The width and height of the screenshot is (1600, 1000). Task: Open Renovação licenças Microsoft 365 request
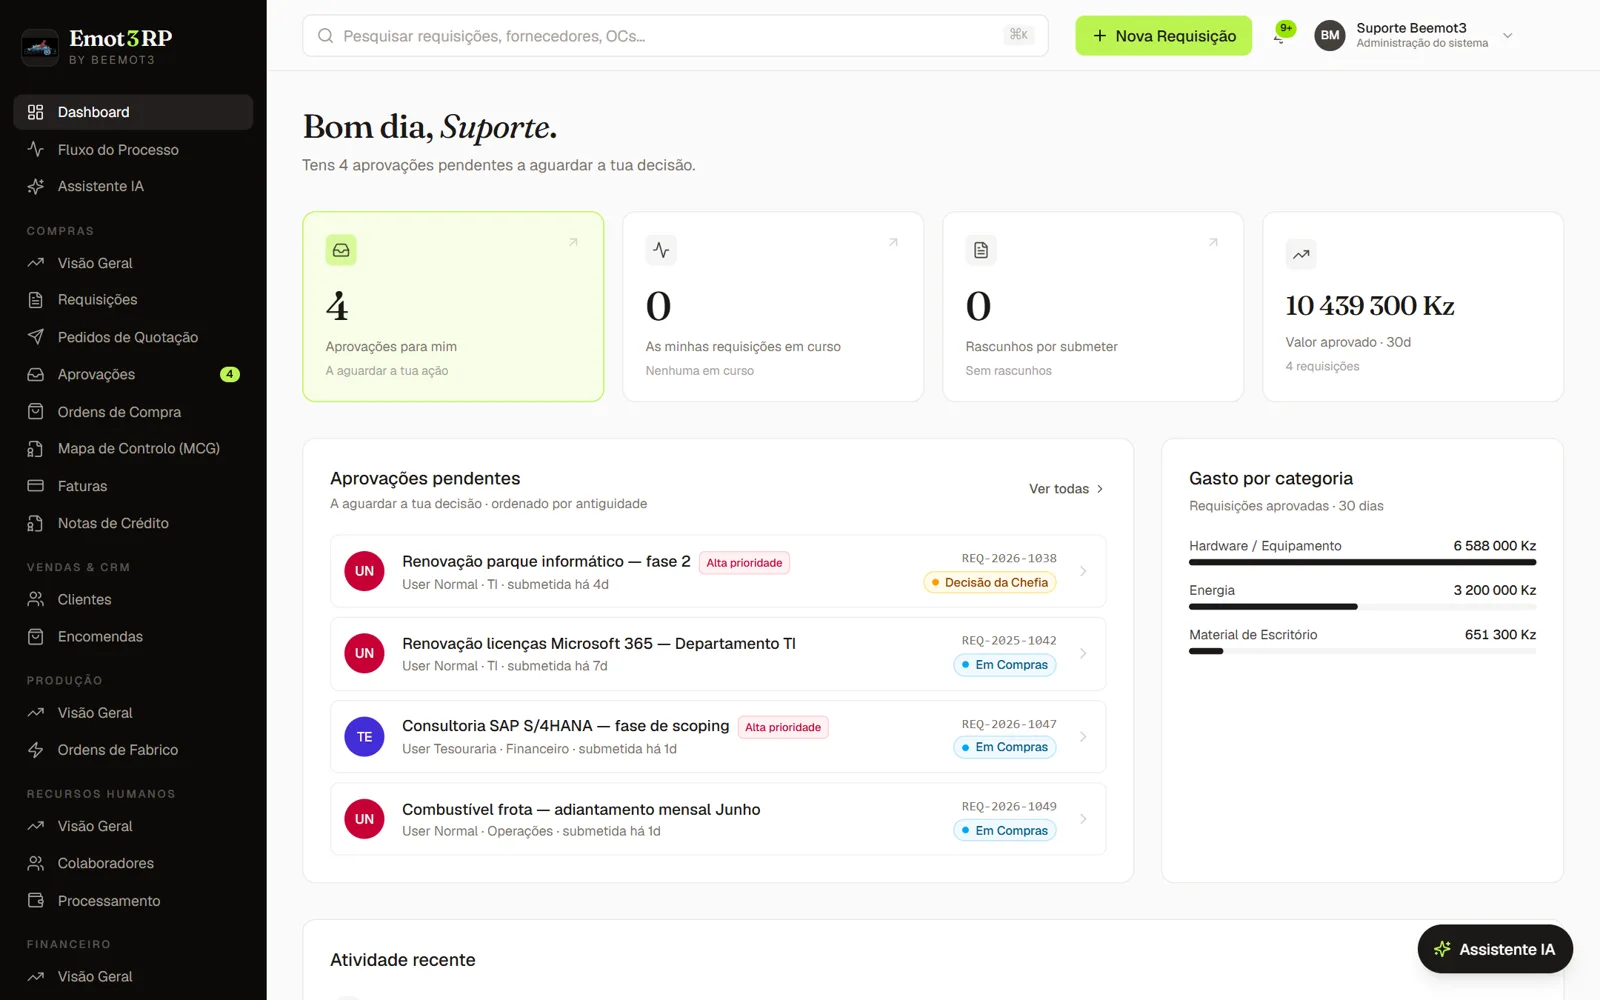pyautogui.click(x=718, y=653)
